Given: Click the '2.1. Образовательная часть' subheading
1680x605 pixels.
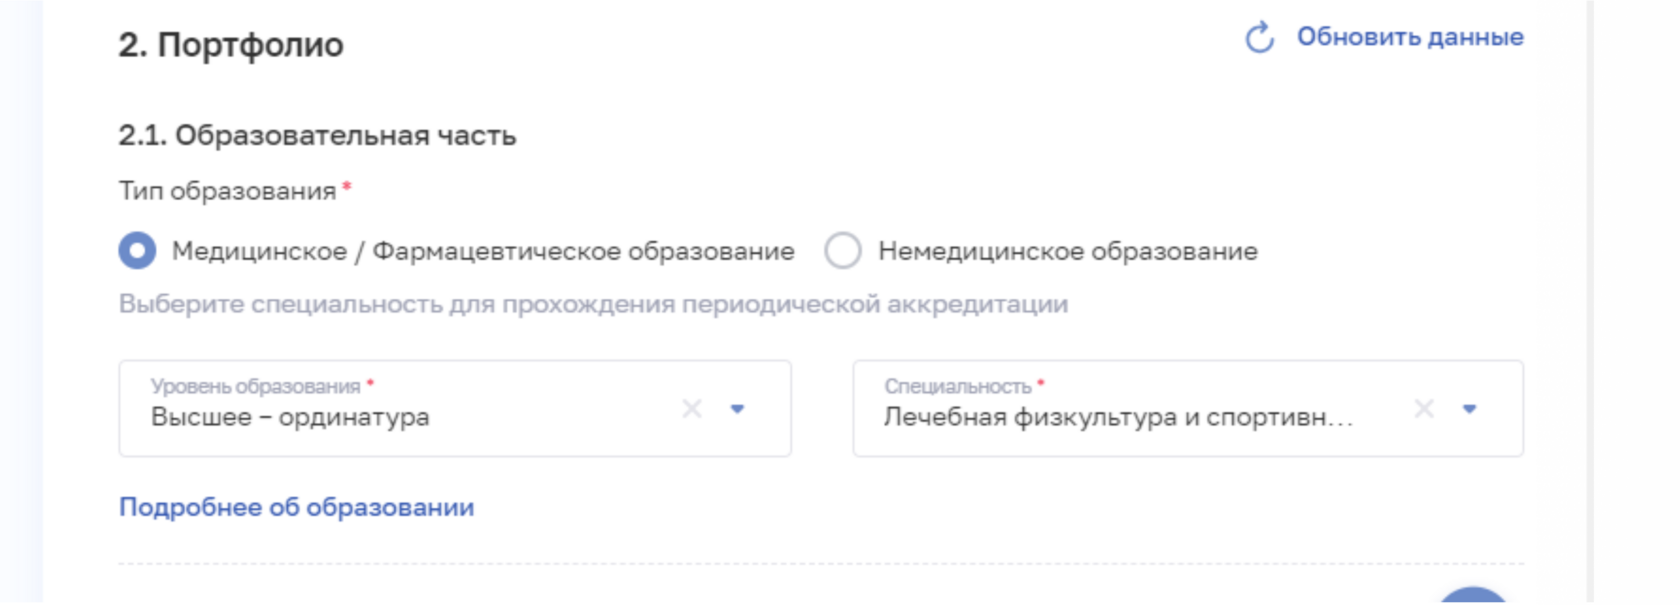Looking at the screenshot, I should pyautogui.click(x=317, y=136).
